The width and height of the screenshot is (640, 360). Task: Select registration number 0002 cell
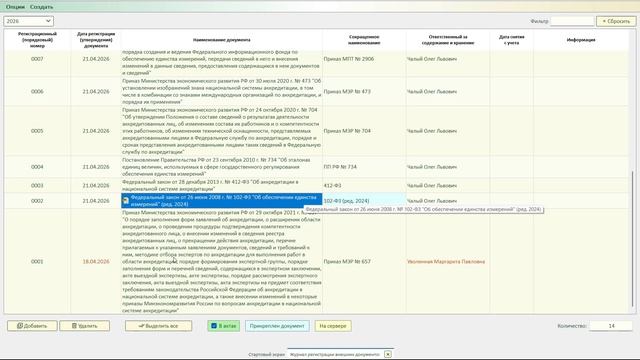pos(37,201)
